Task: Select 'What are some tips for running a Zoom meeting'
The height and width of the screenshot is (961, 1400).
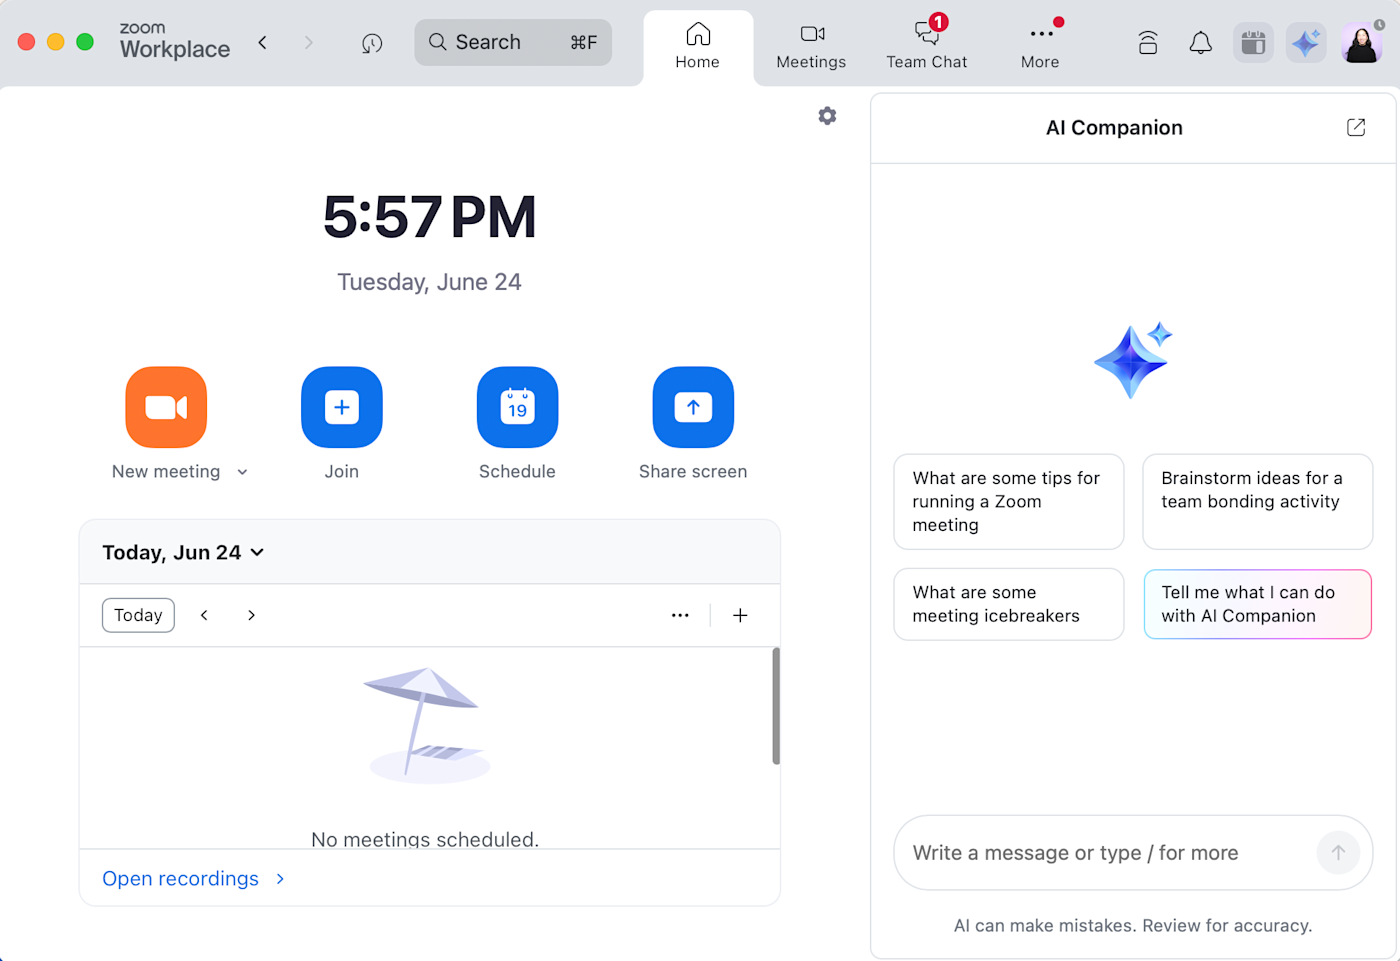Action: 1009,502
